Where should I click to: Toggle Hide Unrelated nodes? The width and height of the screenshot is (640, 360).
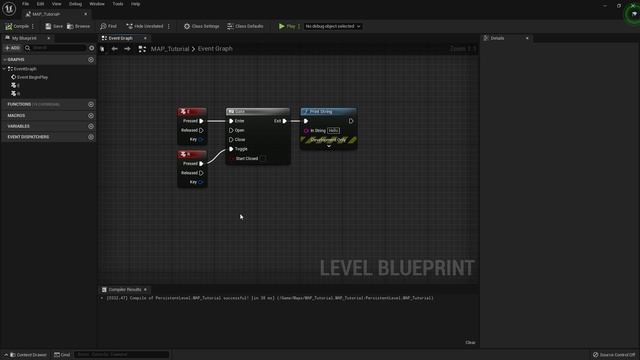[144, 26]
